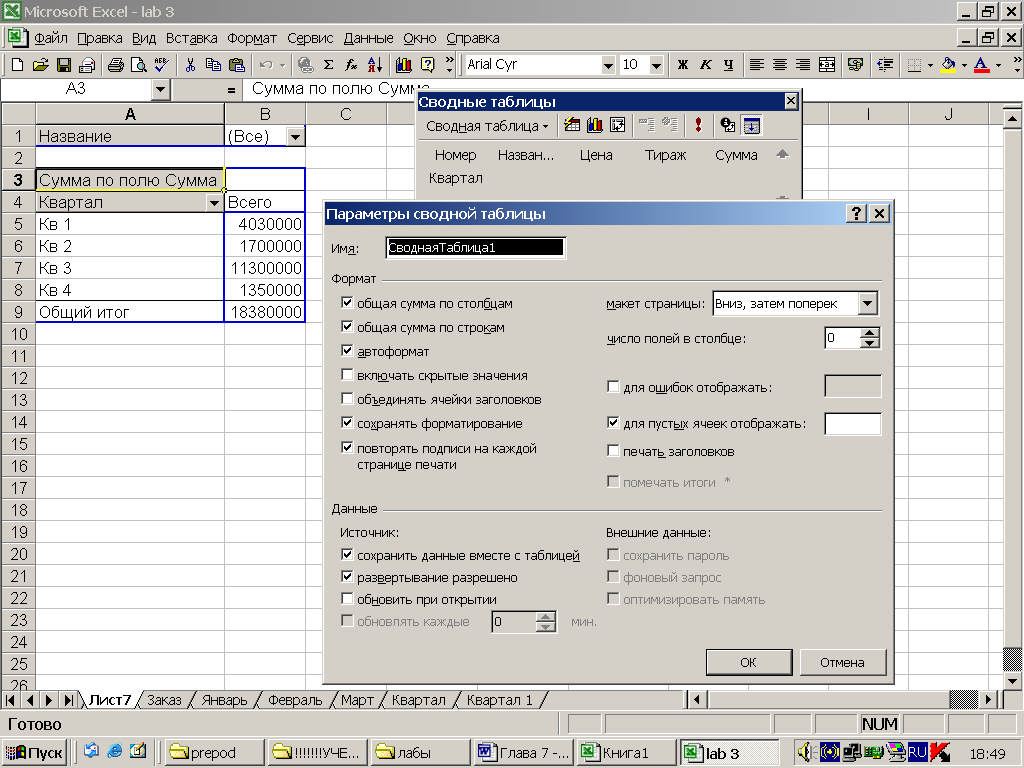This screenshot has width=1024, height=768.
Task: Click the New workbook icon
Action: tap(18, 65)
